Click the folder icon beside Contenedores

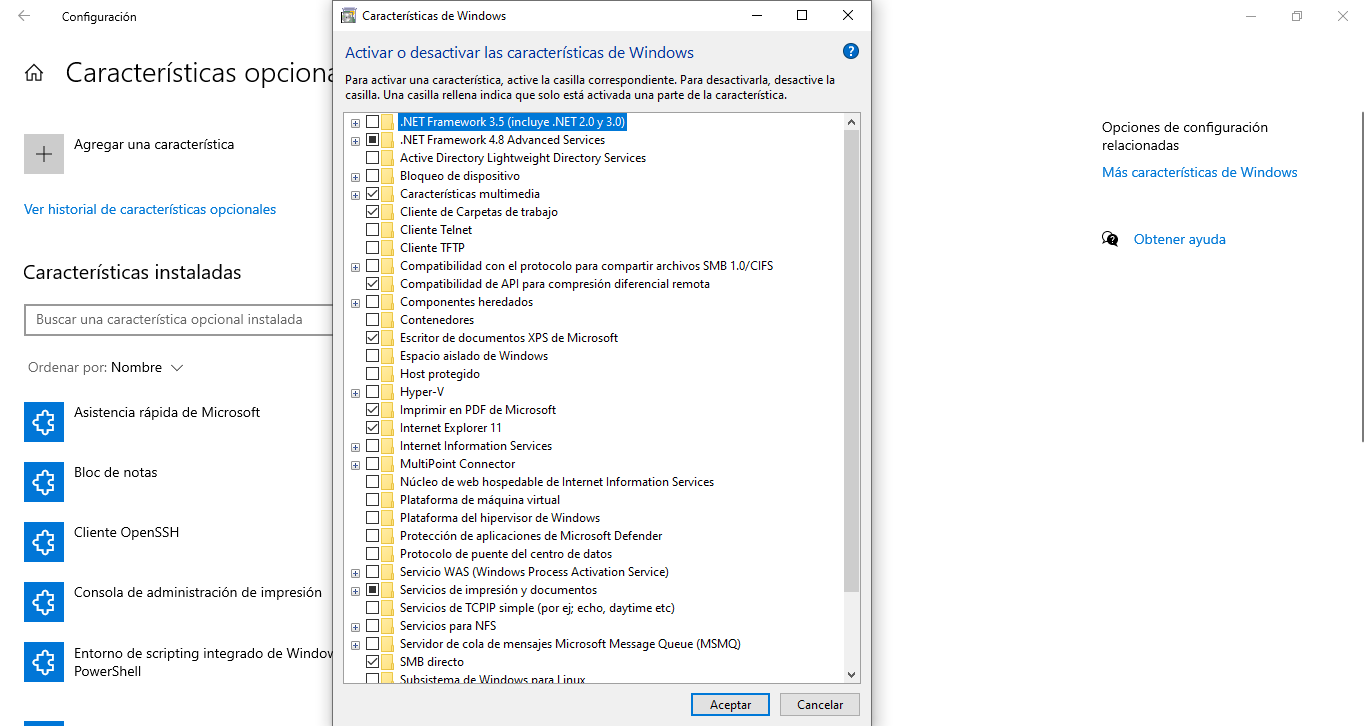point(387,320)
